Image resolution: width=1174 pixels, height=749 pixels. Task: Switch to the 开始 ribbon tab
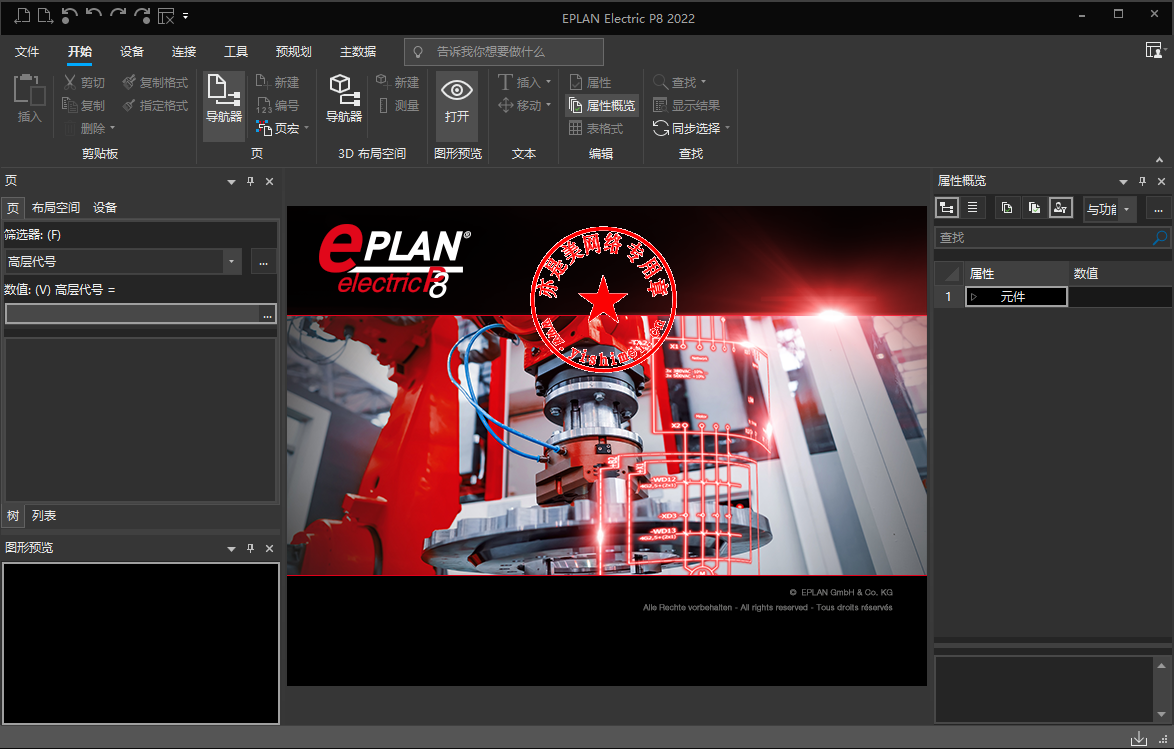coord(79,52)
